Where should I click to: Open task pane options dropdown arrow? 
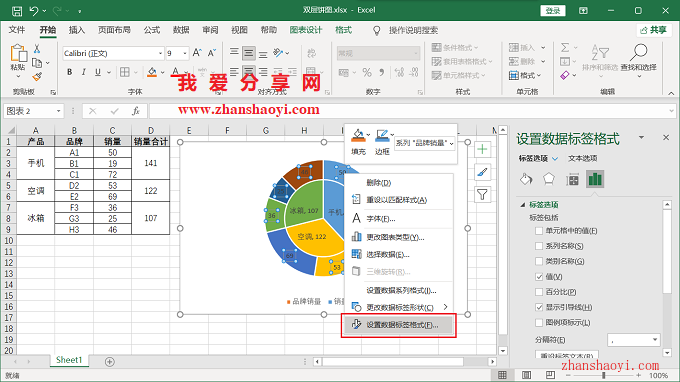pyautogui.click(x=641, y=138)
